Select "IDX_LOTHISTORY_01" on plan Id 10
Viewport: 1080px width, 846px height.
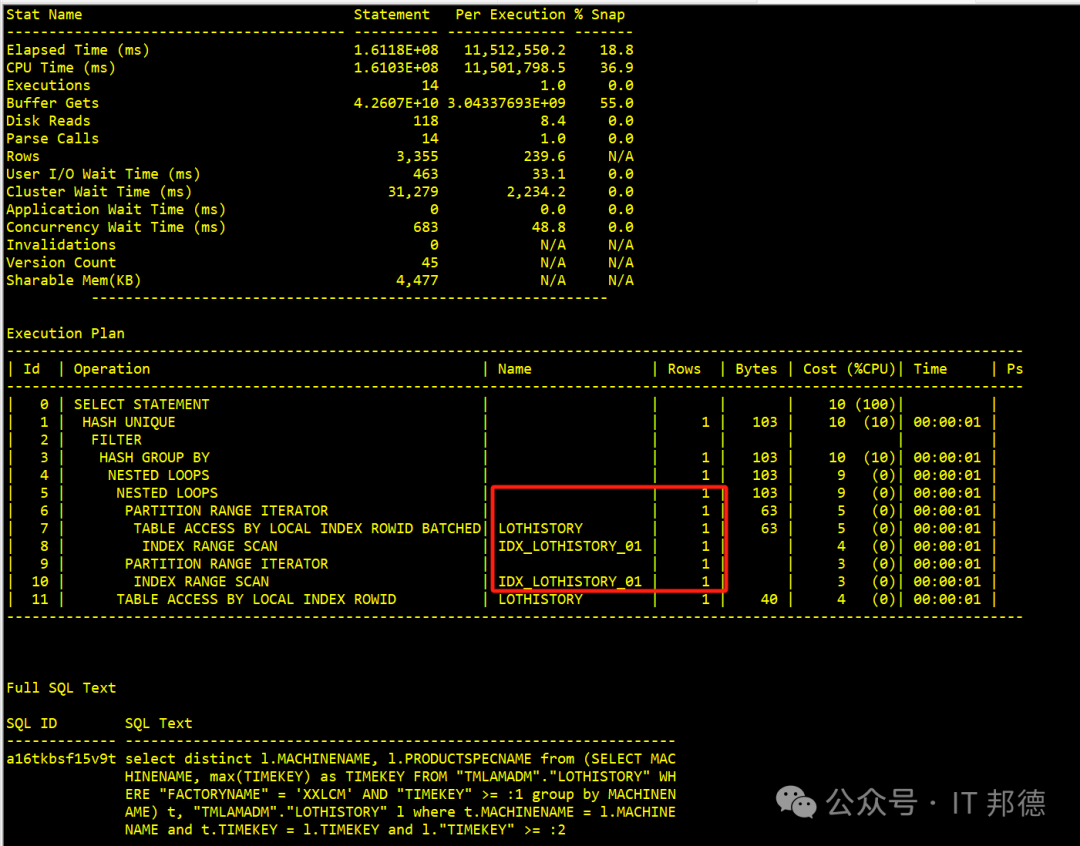(570, 581)
